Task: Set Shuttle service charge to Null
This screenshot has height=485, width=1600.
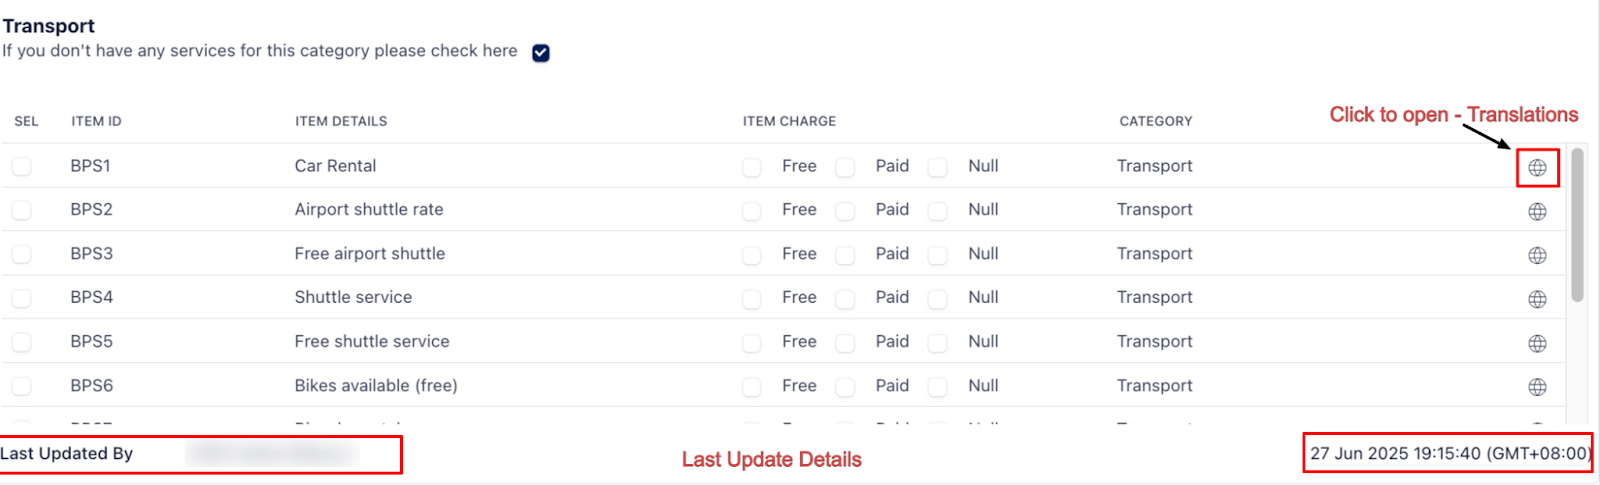Action: click(x=937, y=299)
